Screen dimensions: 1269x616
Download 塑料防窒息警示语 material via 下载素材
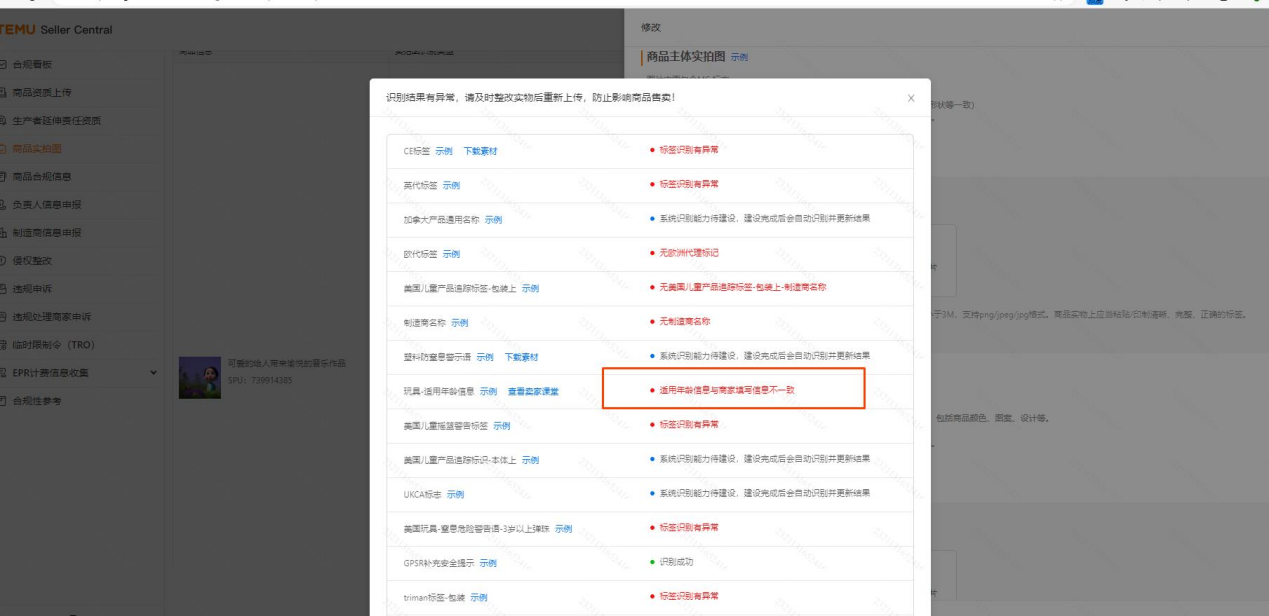point(521,357)
